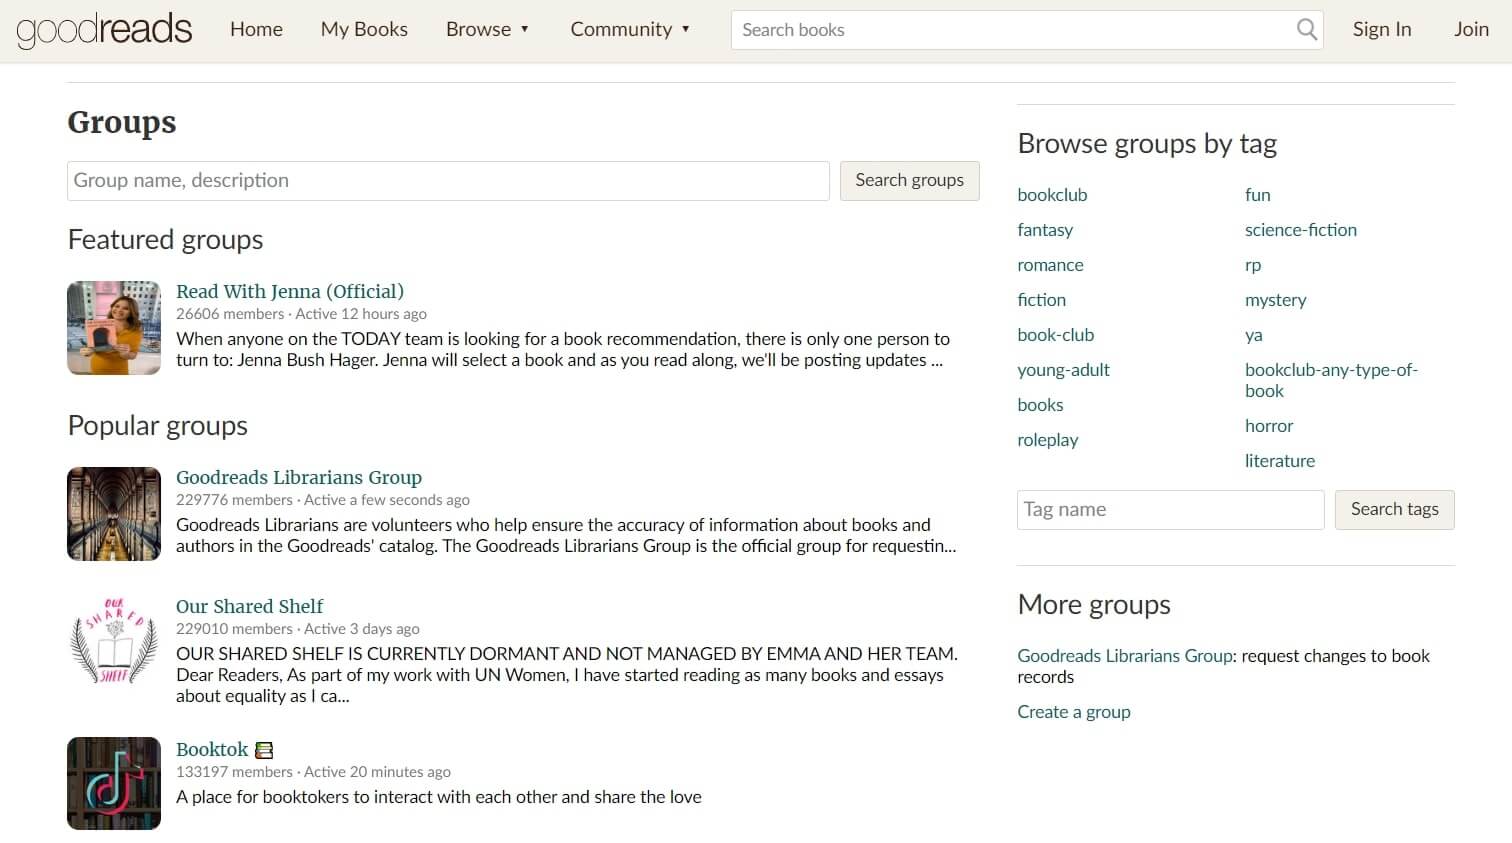The width and height of the screenshot is (1512, 843).
Task: Focus the Group name, description field
Action: [448, 181]
